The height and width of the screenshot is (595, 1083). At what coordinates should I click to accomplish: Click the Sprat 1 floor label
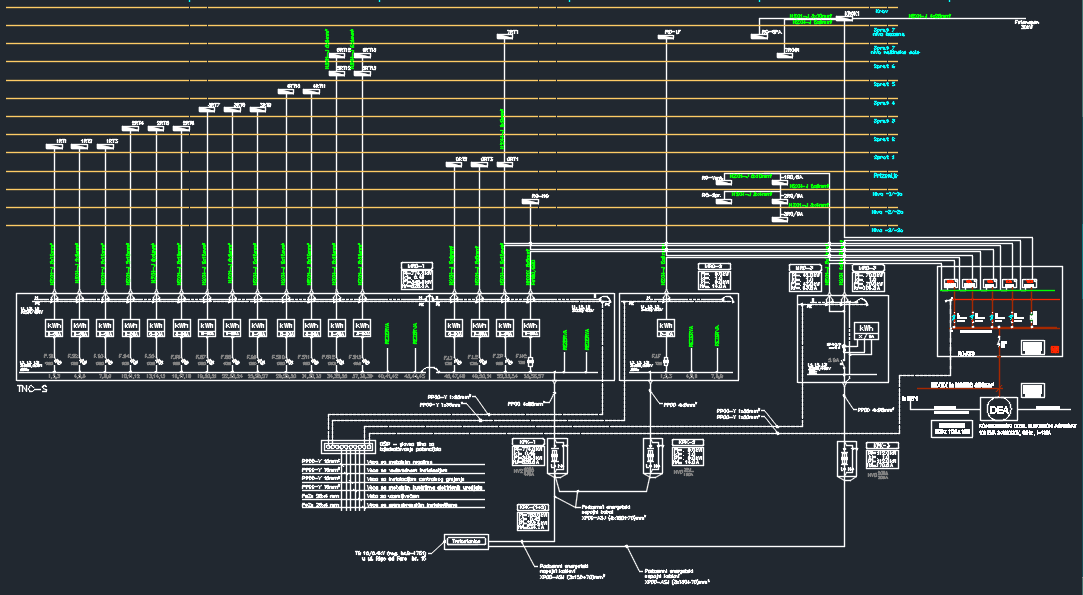click(x=885, y=157)
